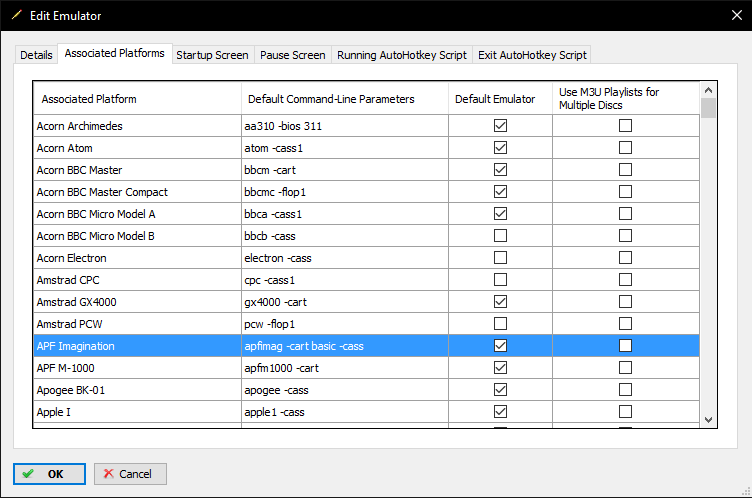Enable Default Emulator for Amstrad PCW

click(500, 324)
